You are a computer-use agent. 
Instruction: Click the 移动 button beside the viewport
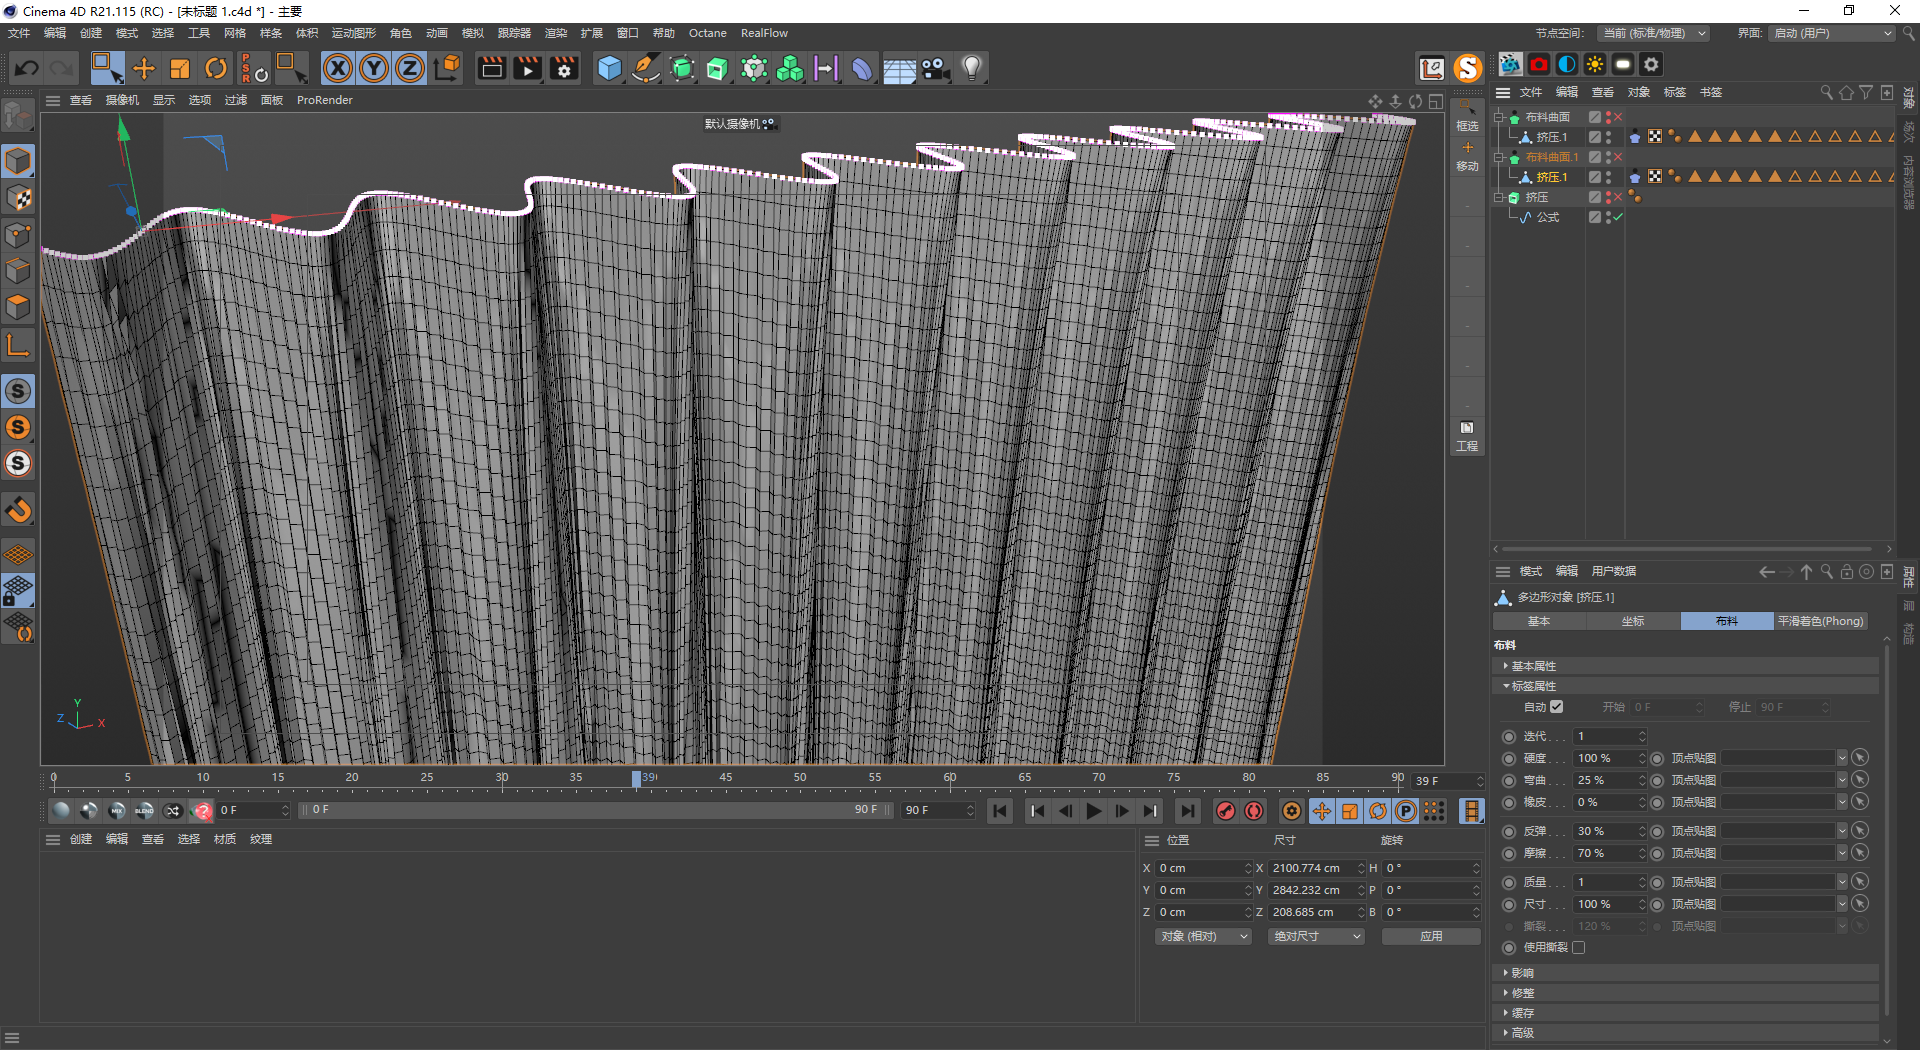[x=1467, y=157]
